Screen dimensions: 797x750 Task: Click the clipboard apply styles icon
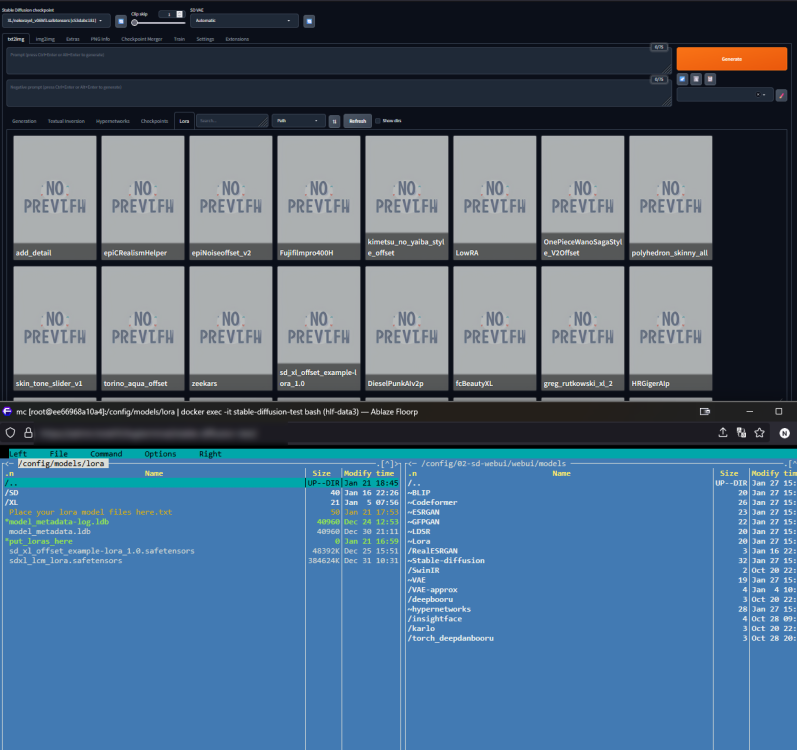point(710,79)
